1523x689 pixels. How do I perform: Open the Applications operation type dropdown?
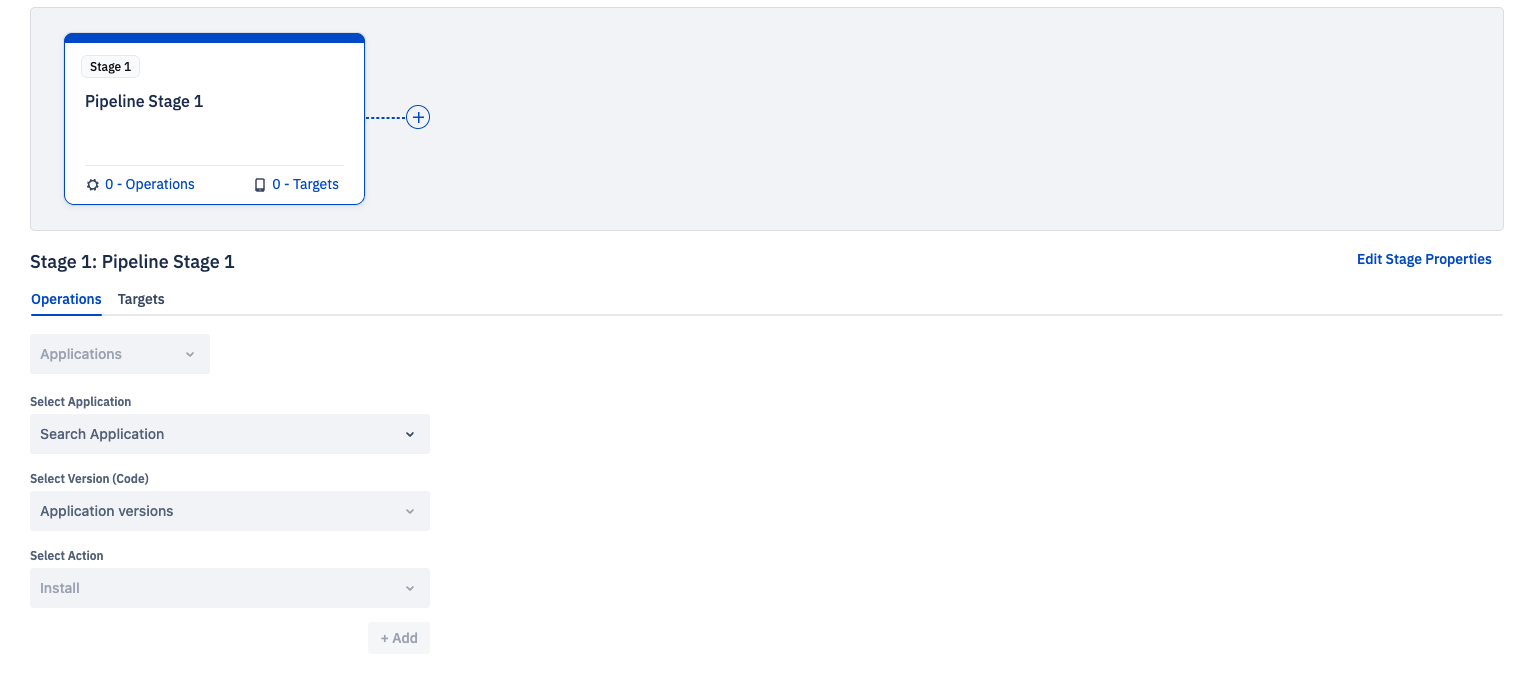click(x=119, y=354)
